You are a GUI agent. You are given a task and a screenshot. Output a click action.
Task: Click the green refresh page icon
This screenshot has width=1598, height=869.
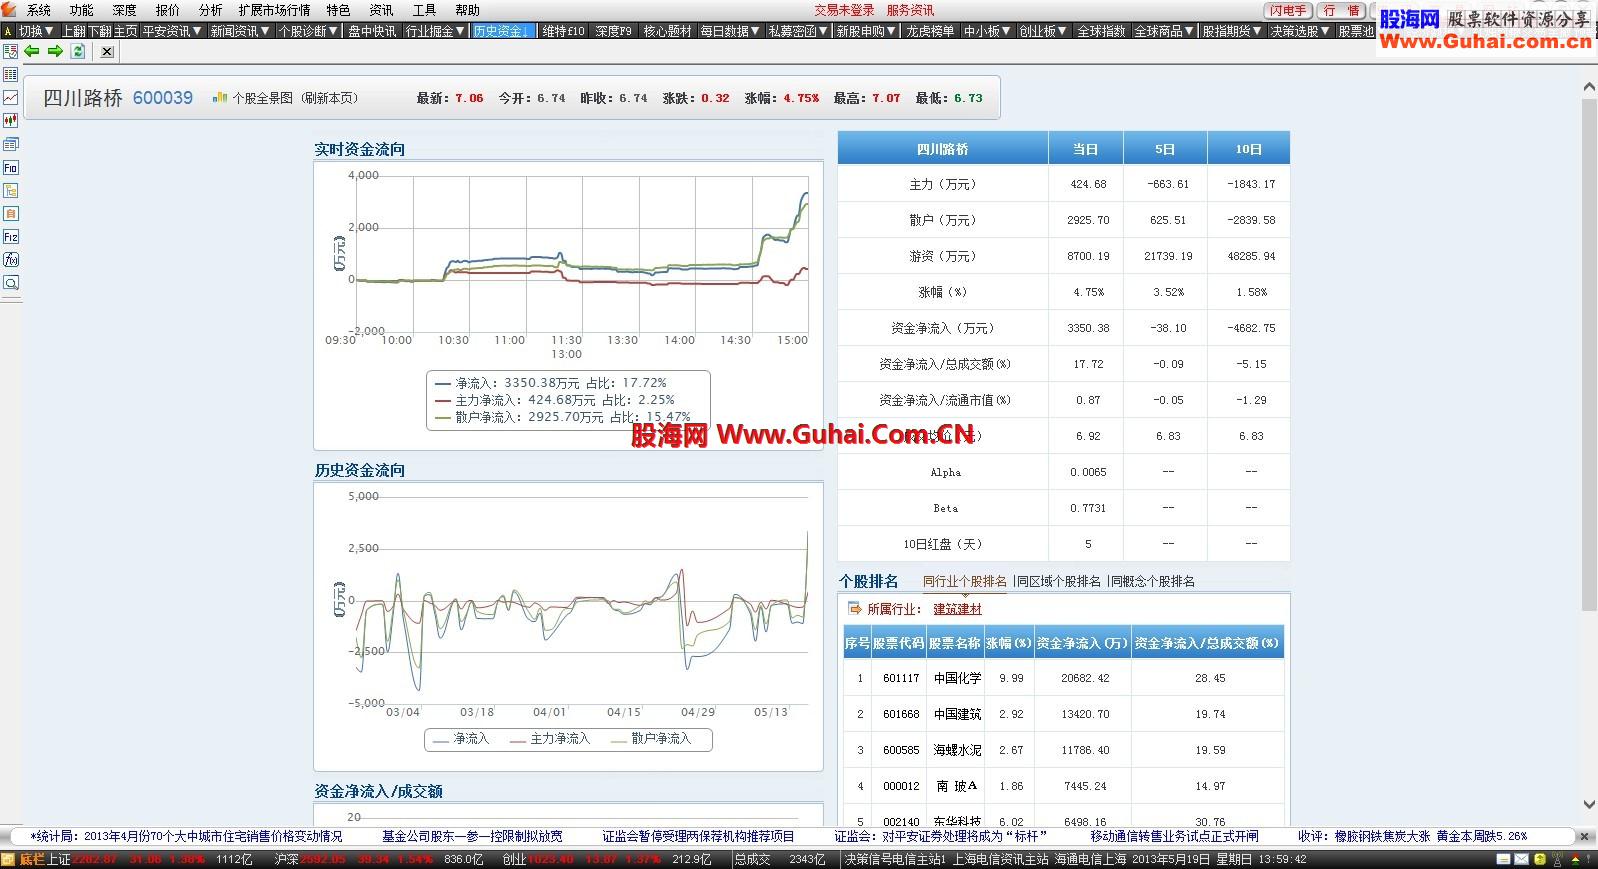78,51
